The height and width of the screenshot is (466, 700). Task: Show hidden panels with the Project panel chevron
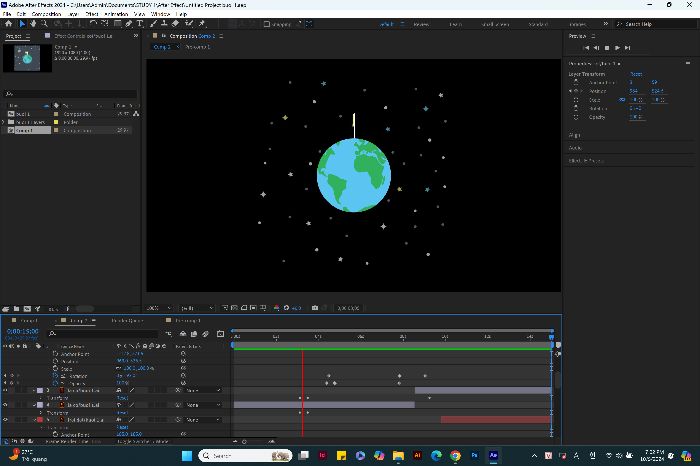point(136,36)
